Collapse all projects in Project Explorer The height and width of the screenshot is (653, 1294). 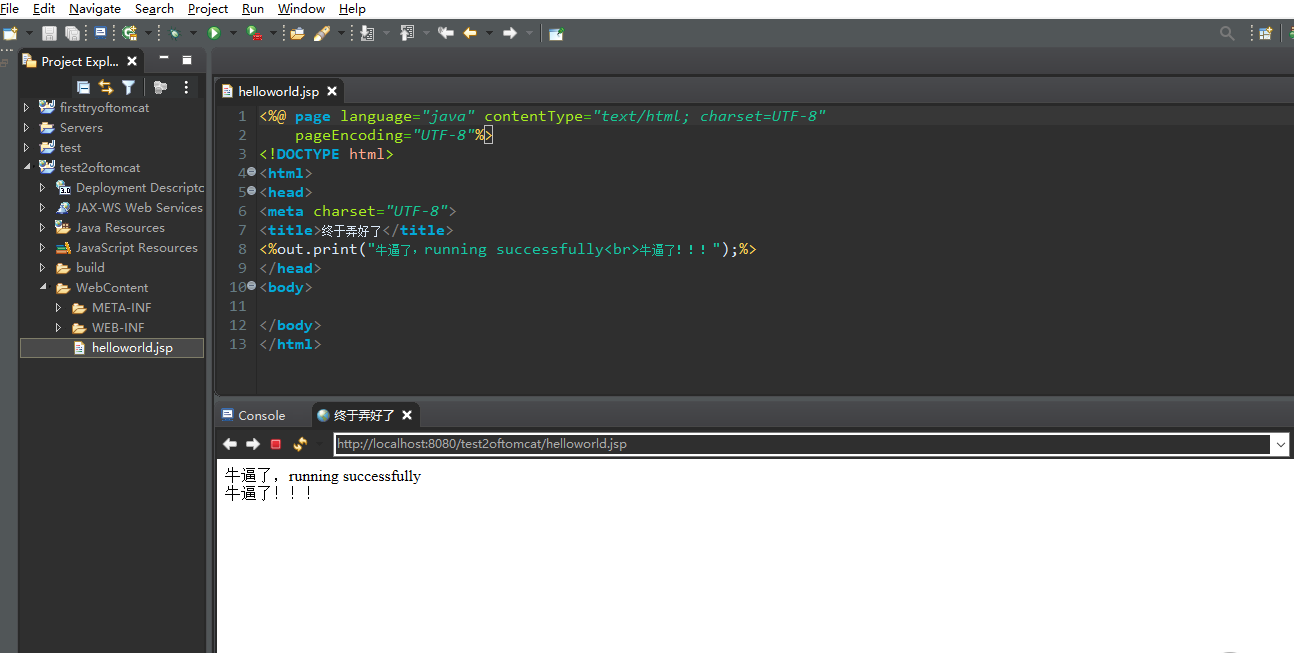click(x=83, y=87)
